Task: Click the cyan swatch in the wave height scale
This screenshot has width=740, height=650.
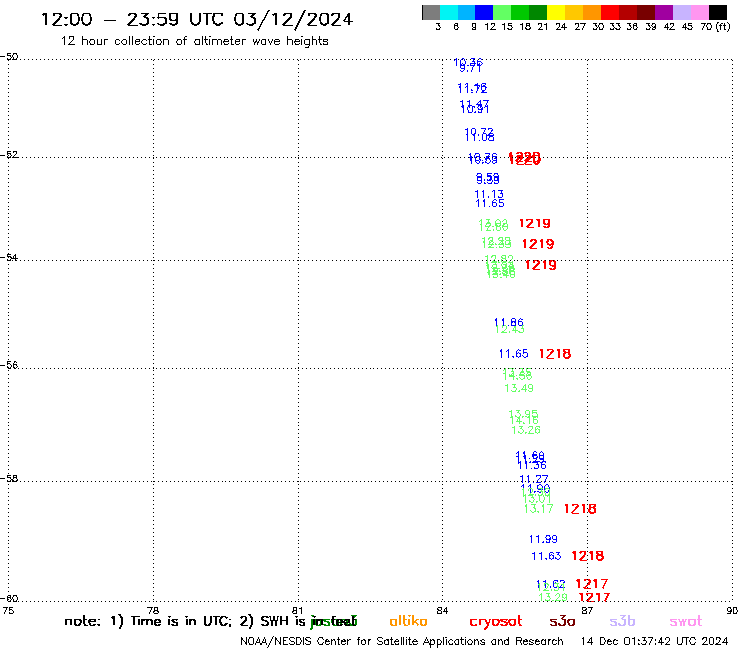Action: [x=449, y=12]
